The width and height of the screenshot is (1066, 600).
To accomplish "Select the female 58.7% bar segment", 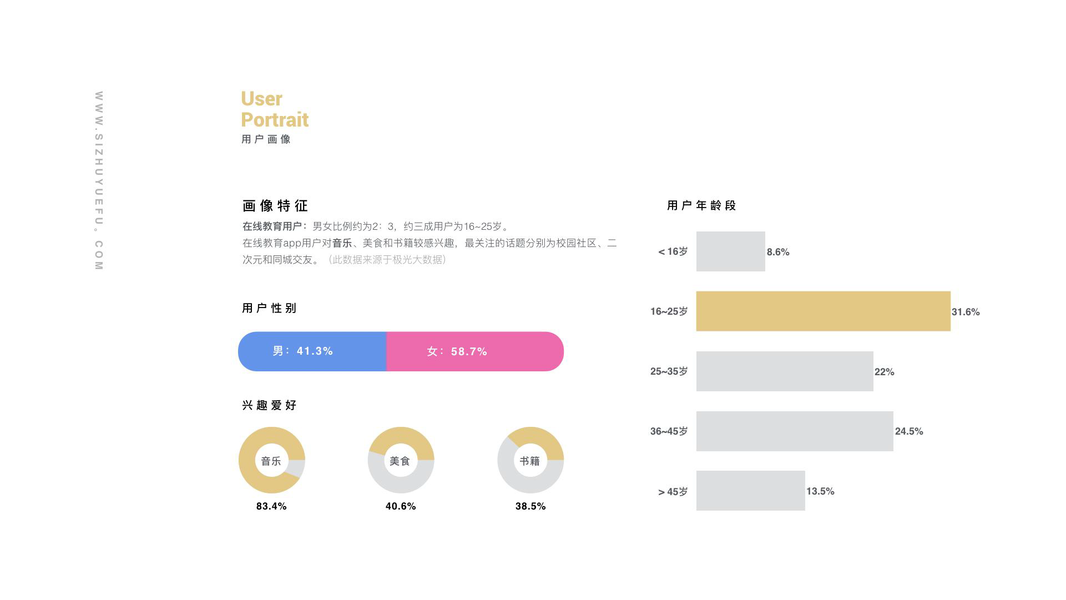I will 475,352.
